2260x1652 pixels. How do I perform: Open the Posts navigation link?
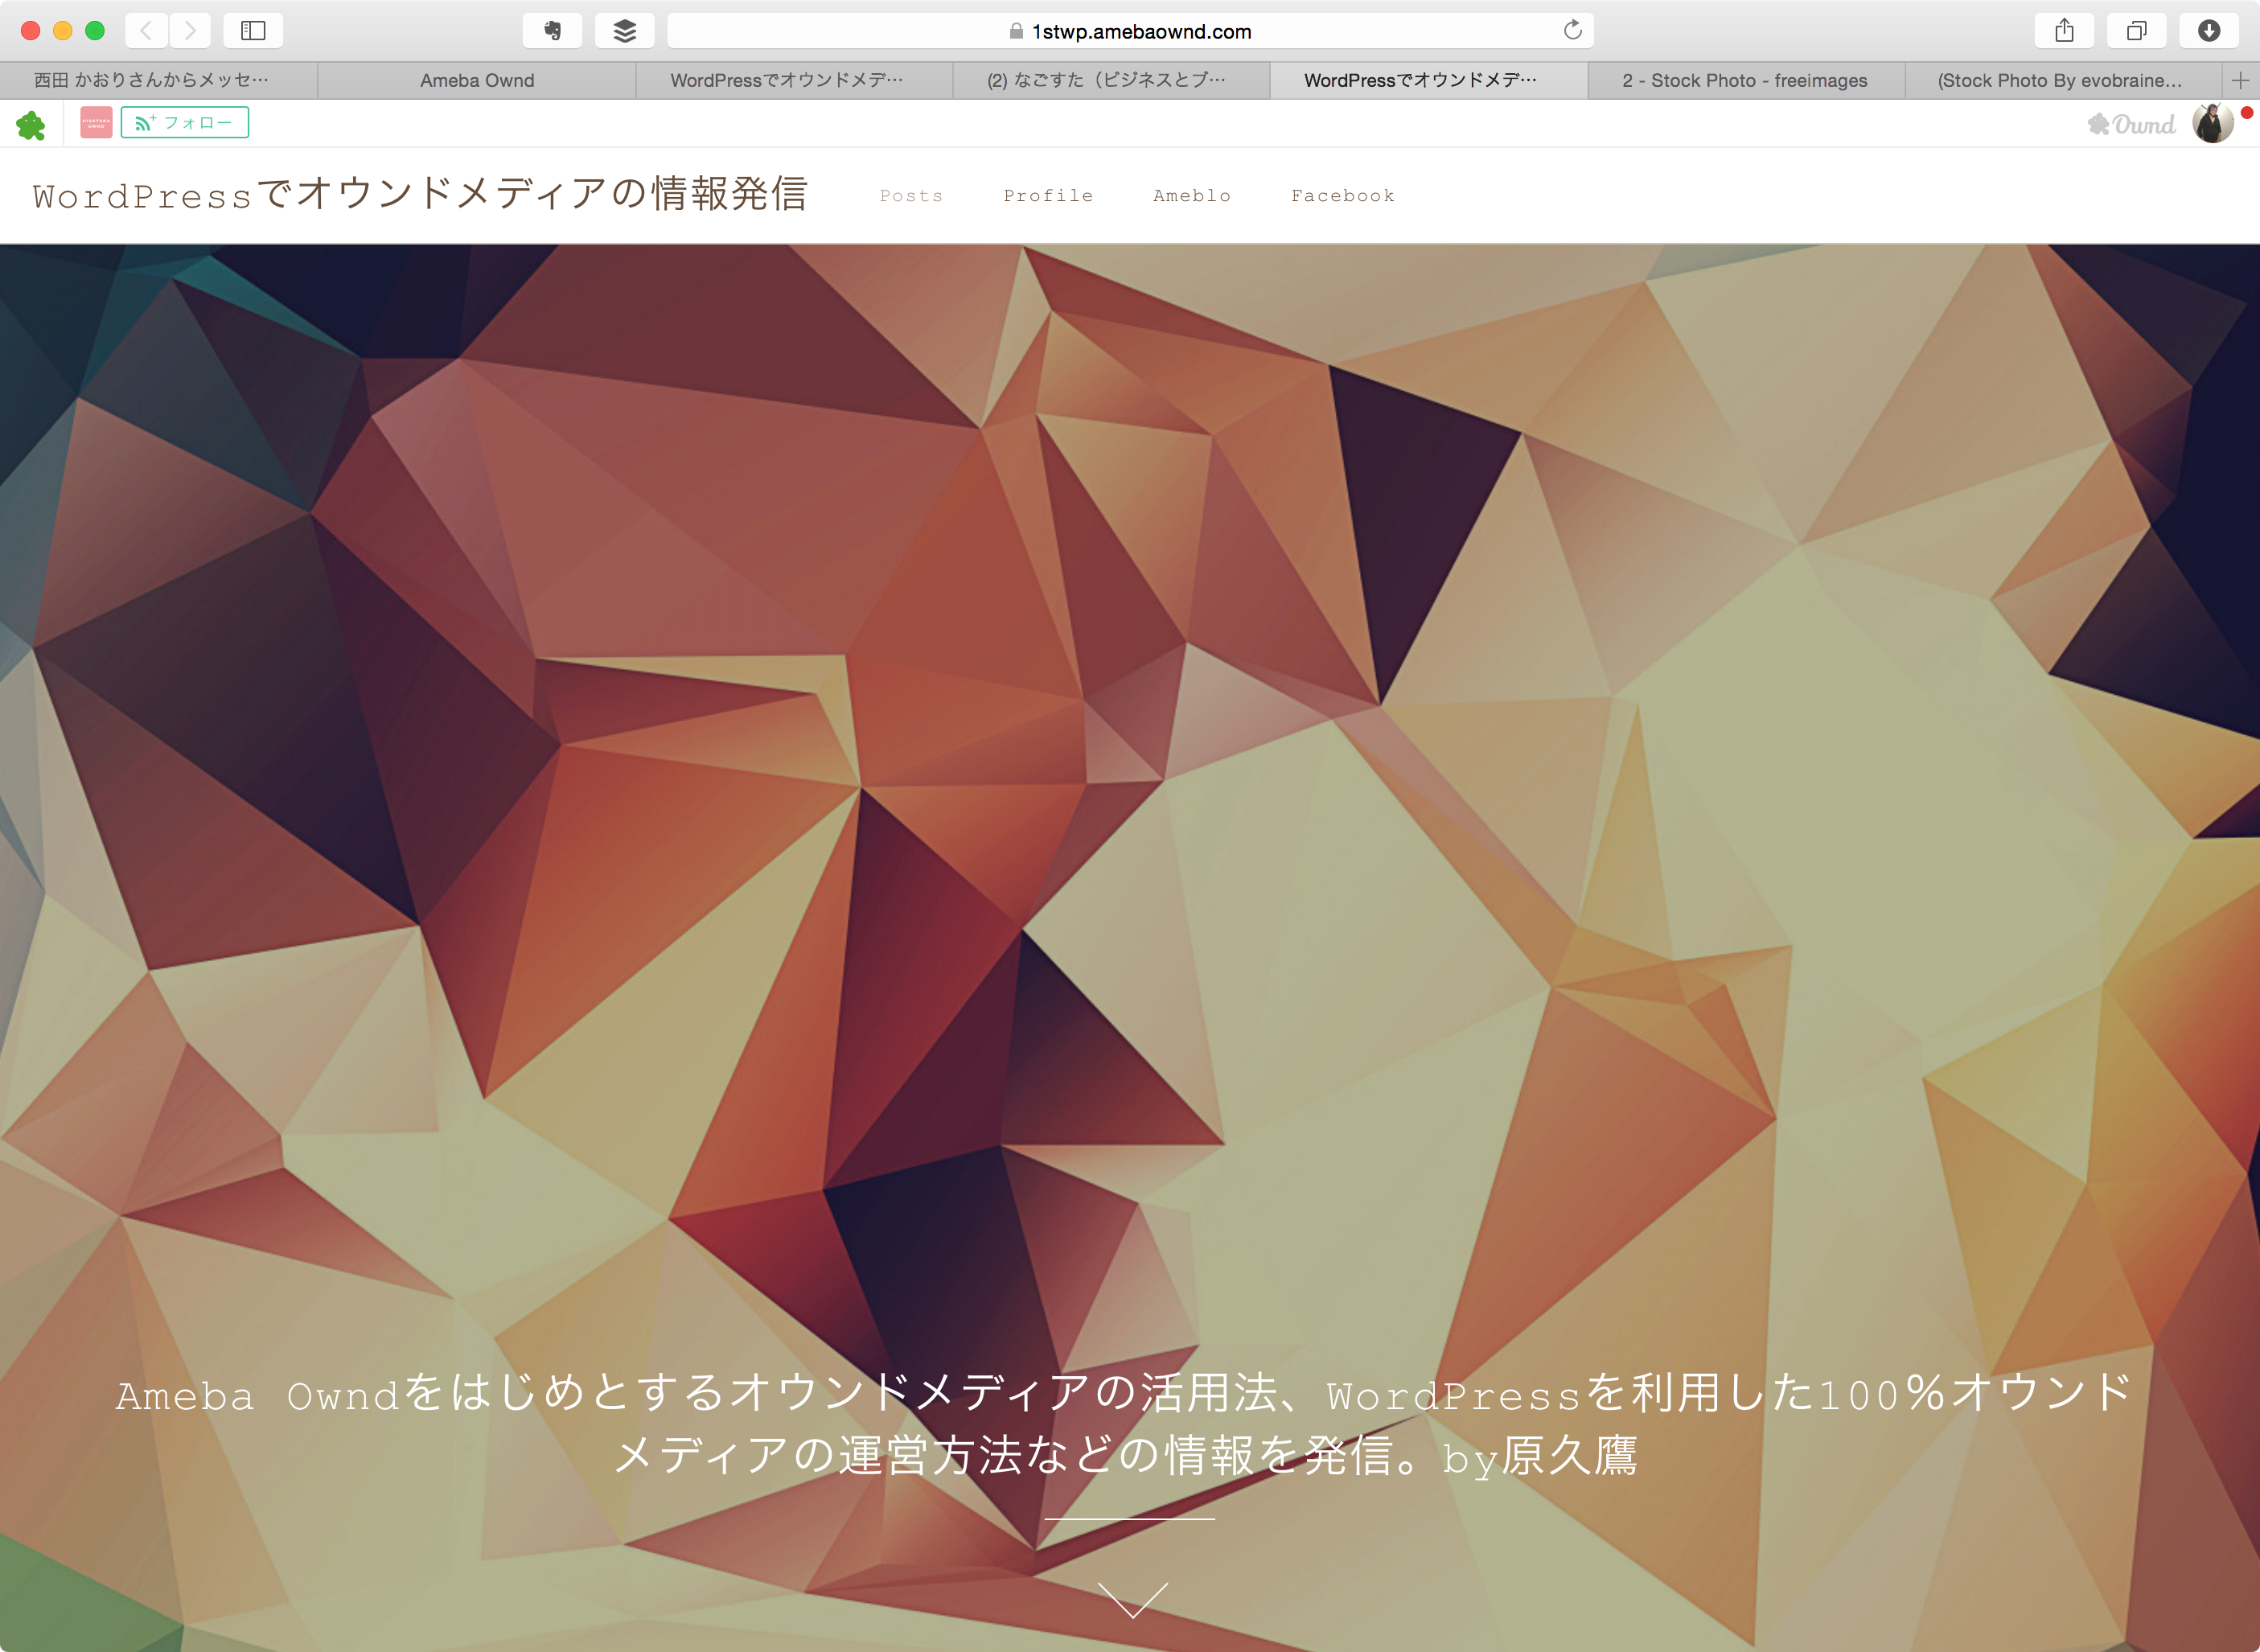click(x=911, y=196)
